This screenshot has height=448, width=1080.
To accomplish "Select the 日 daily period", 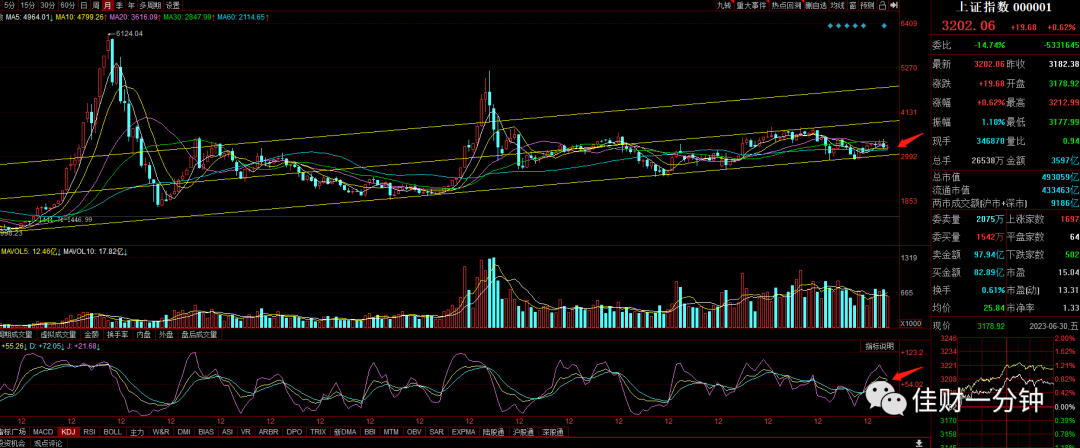I will click(x=84, y=5).
